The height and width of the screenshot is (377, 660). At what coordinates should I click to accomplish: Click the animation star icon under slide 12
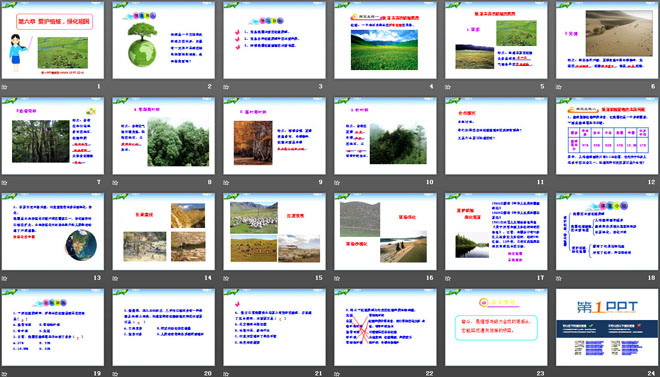pos(559,183)
